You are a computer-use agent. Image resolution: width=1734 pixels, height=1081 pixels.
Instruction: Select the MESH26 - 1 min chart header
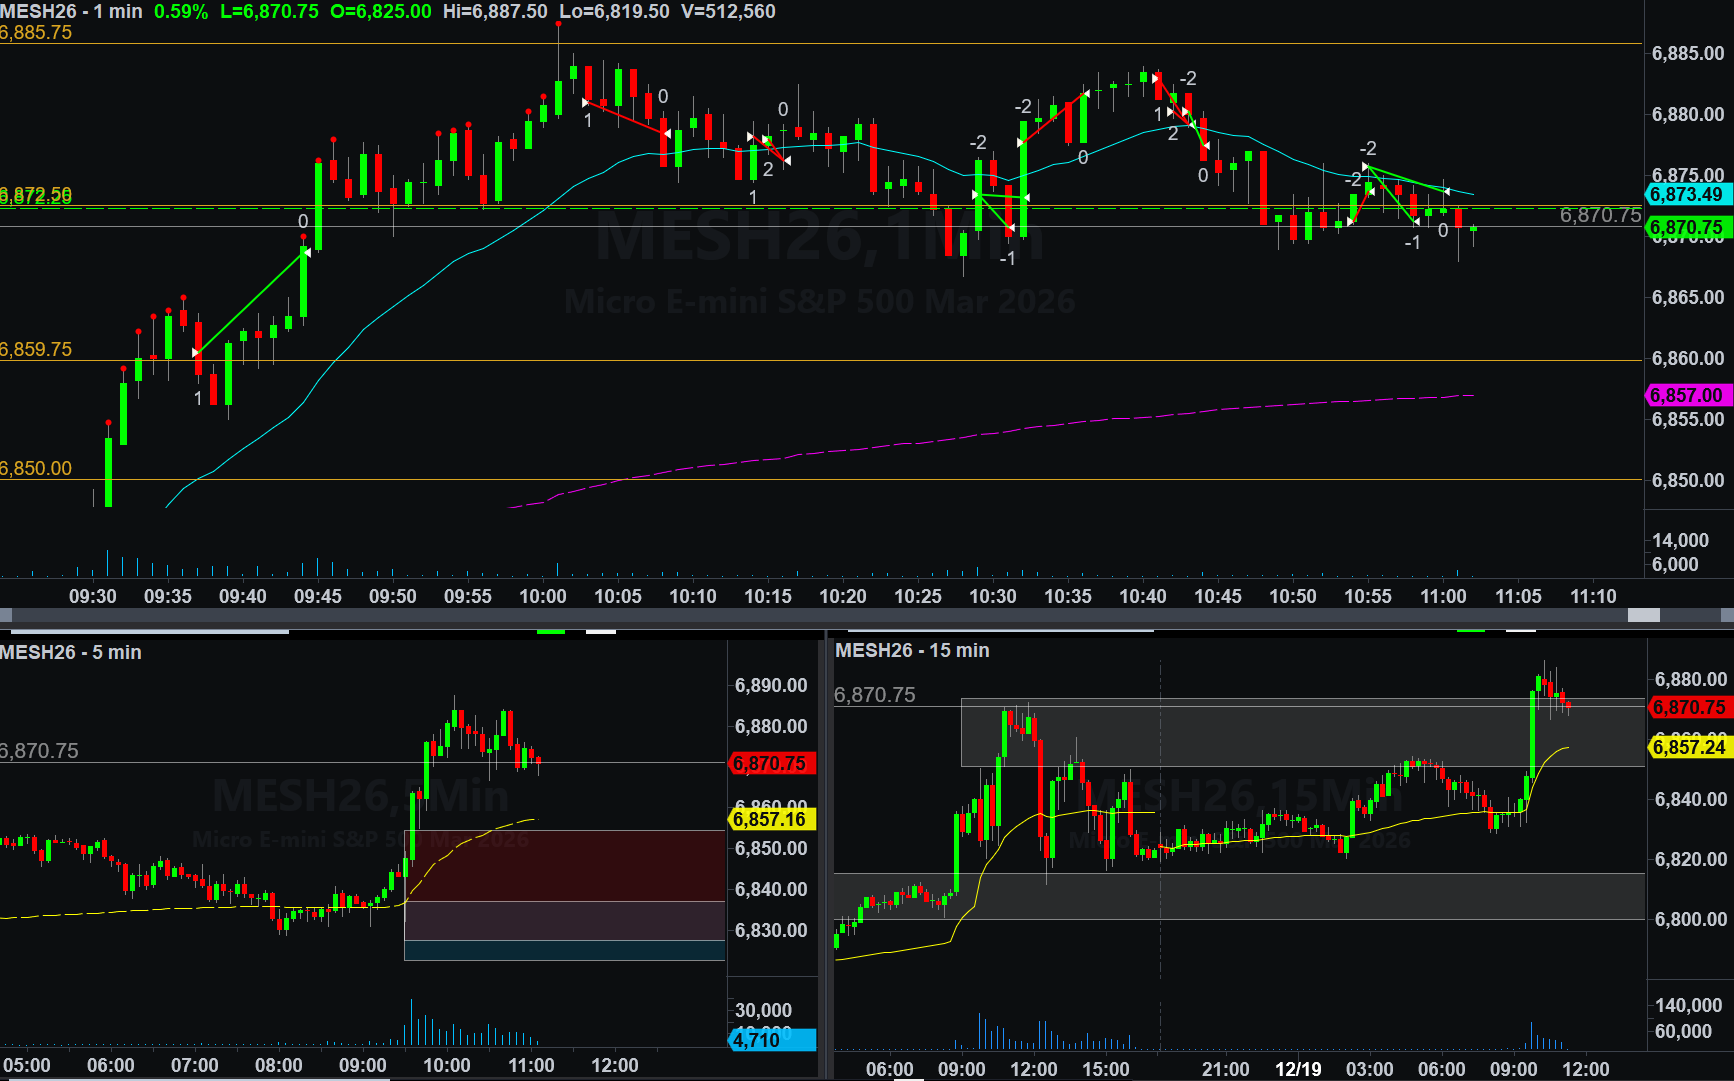point(71,12)
